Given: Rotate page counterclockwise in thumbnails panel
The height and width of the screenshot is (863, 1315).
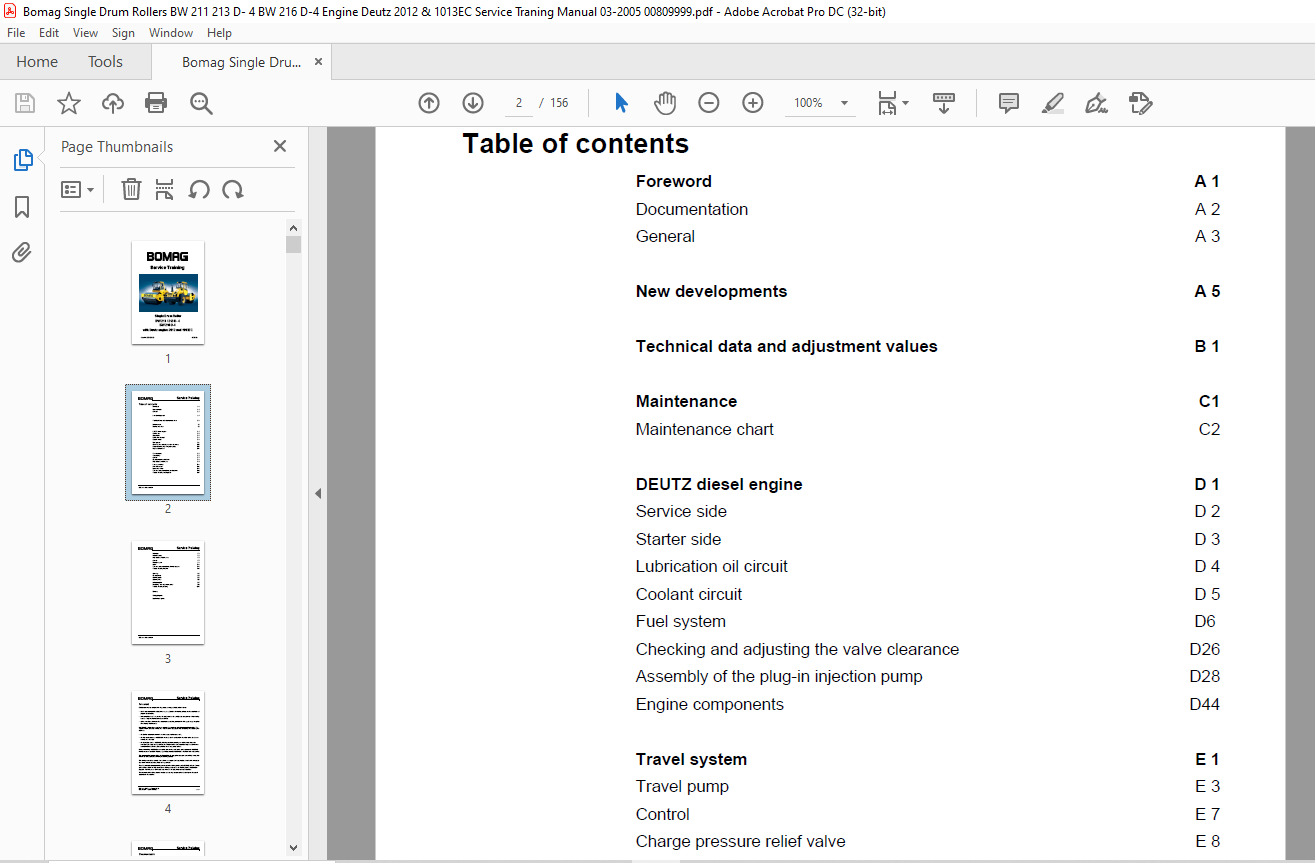Looking at the screenshot, I should coord(199,189).
